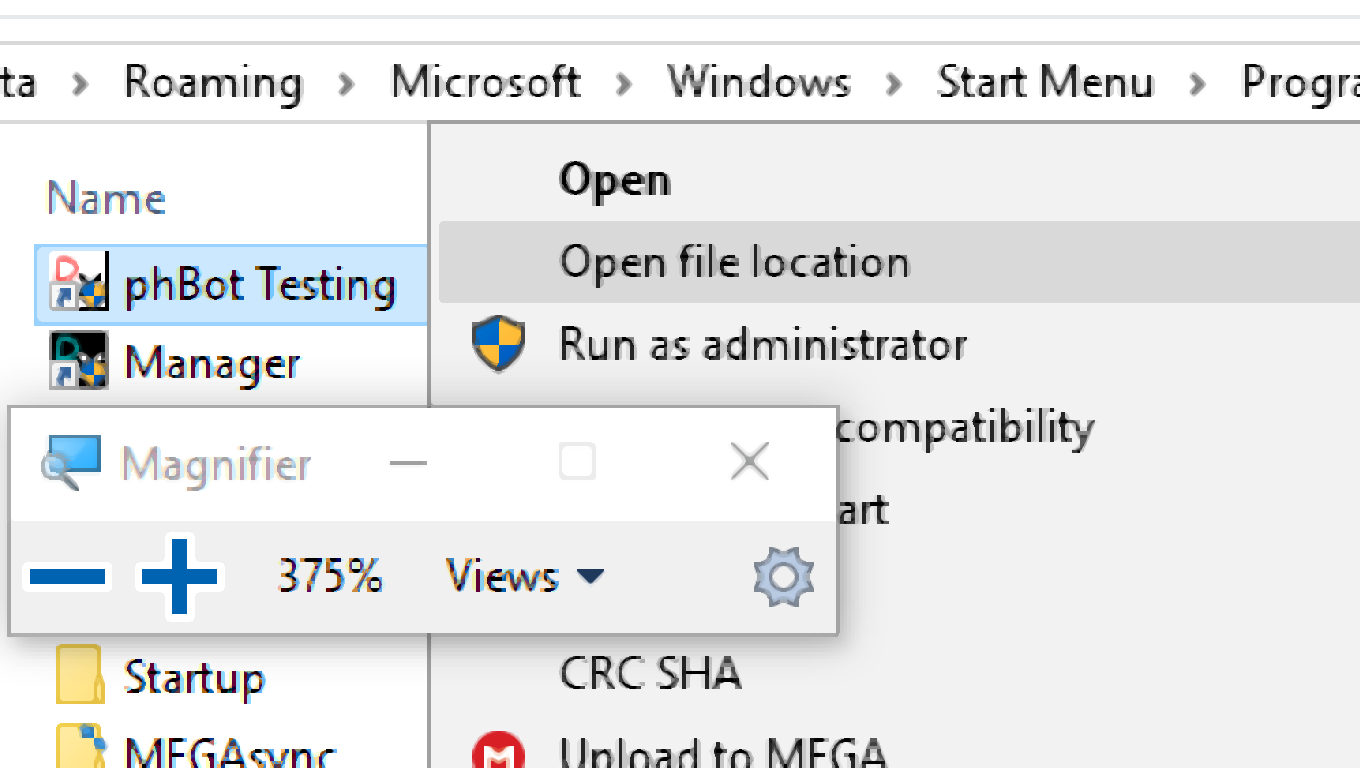The height and width of the screenshot is (768, 1360).
Task: Select Open file location menu entry
Action: pyautogui.click(x=734, y=262)
